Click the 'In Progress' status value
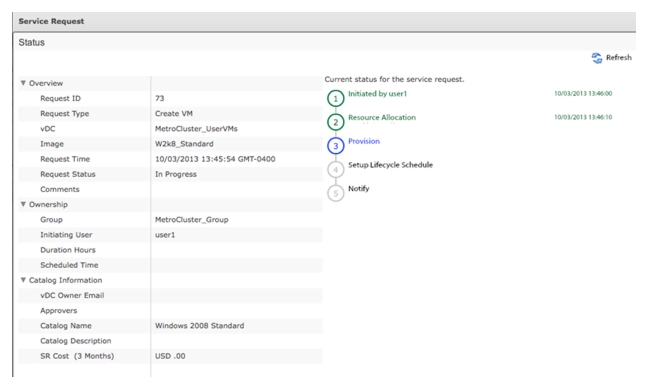 176,174
